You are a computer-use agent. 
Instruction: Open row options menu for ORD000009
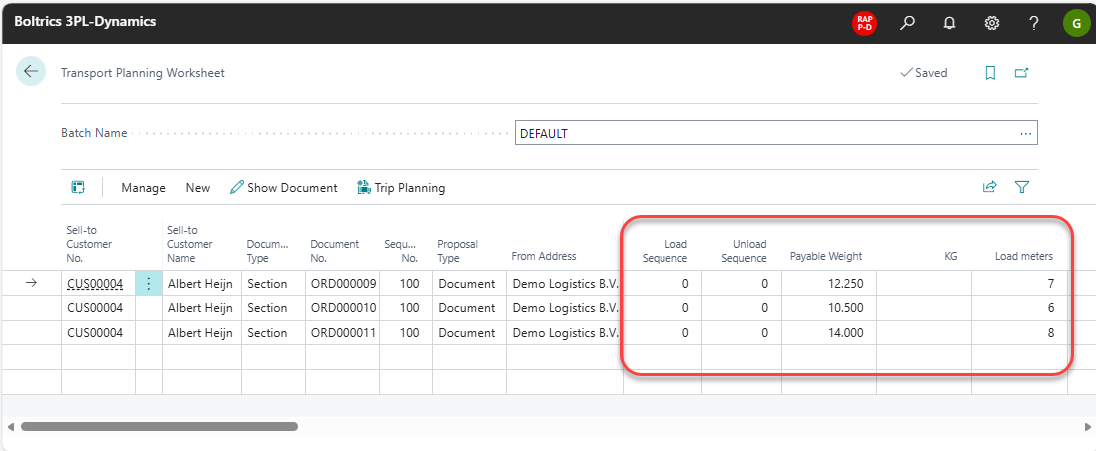[x=149, y=283]
